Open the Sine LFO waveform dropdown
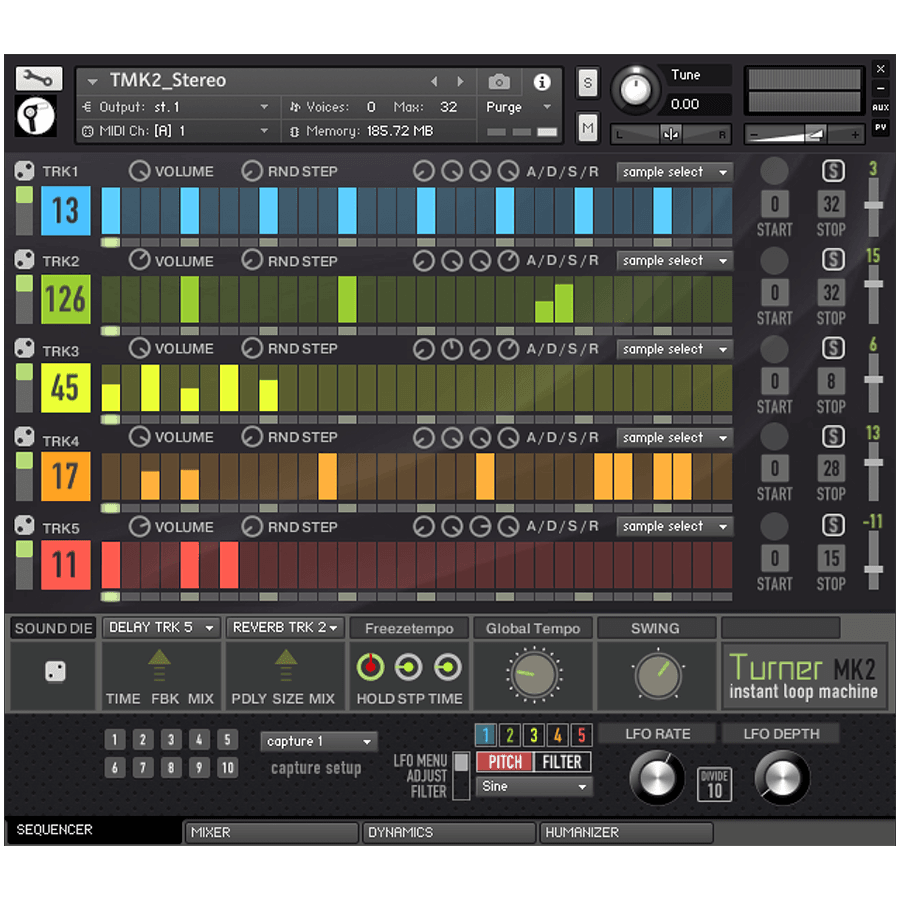 [534, 786]
